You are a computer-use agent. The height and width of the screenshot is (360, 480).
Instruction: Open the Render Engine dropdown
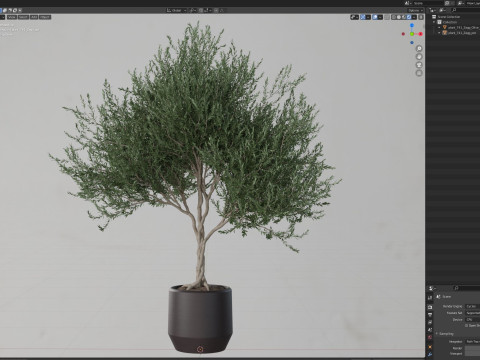473,306
